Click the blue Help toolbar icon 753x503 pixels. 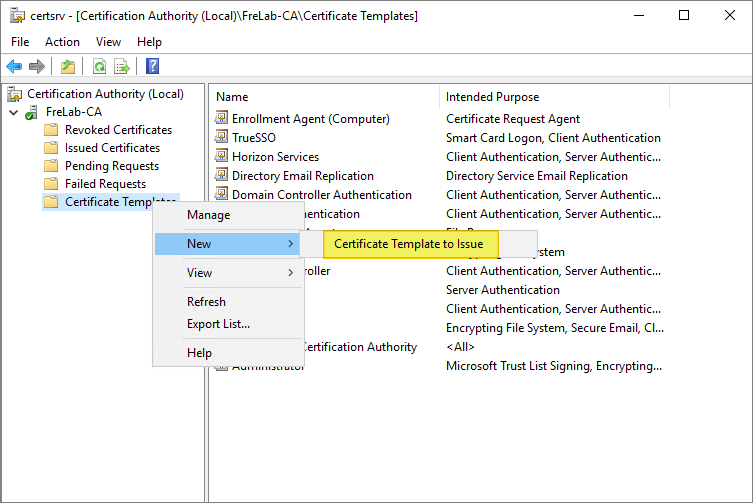coord(153,67)
